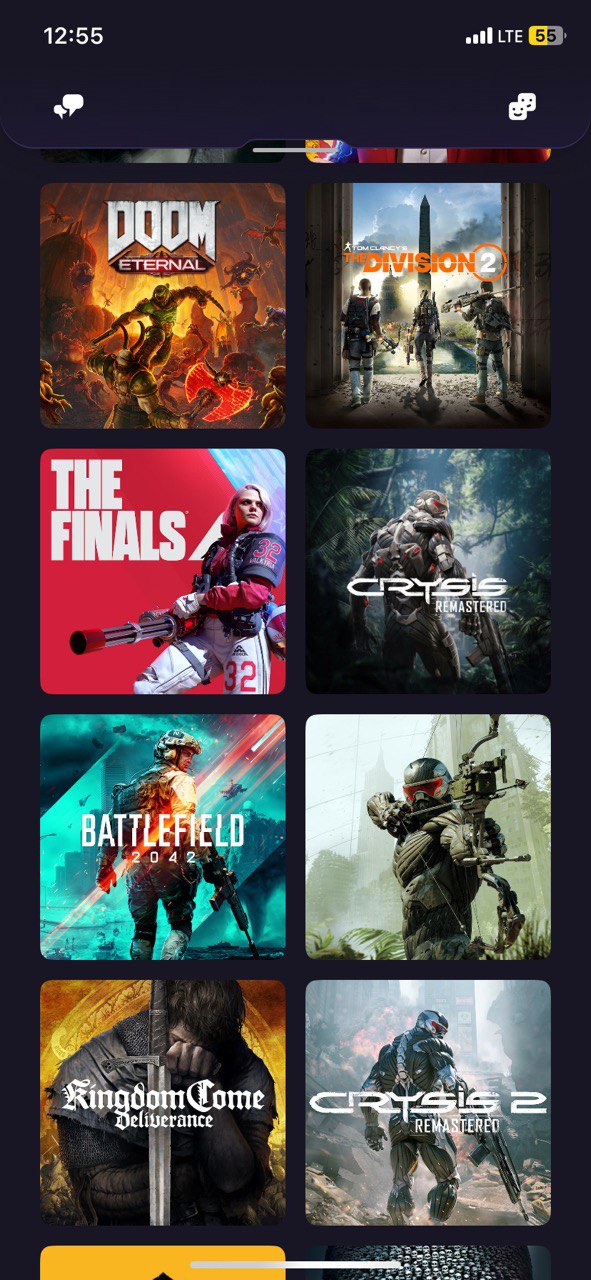The image size is (591, 1280).
Task: Open the DOOM Eternal game cover
Action: pyautogui.click(x=163, y=305)
